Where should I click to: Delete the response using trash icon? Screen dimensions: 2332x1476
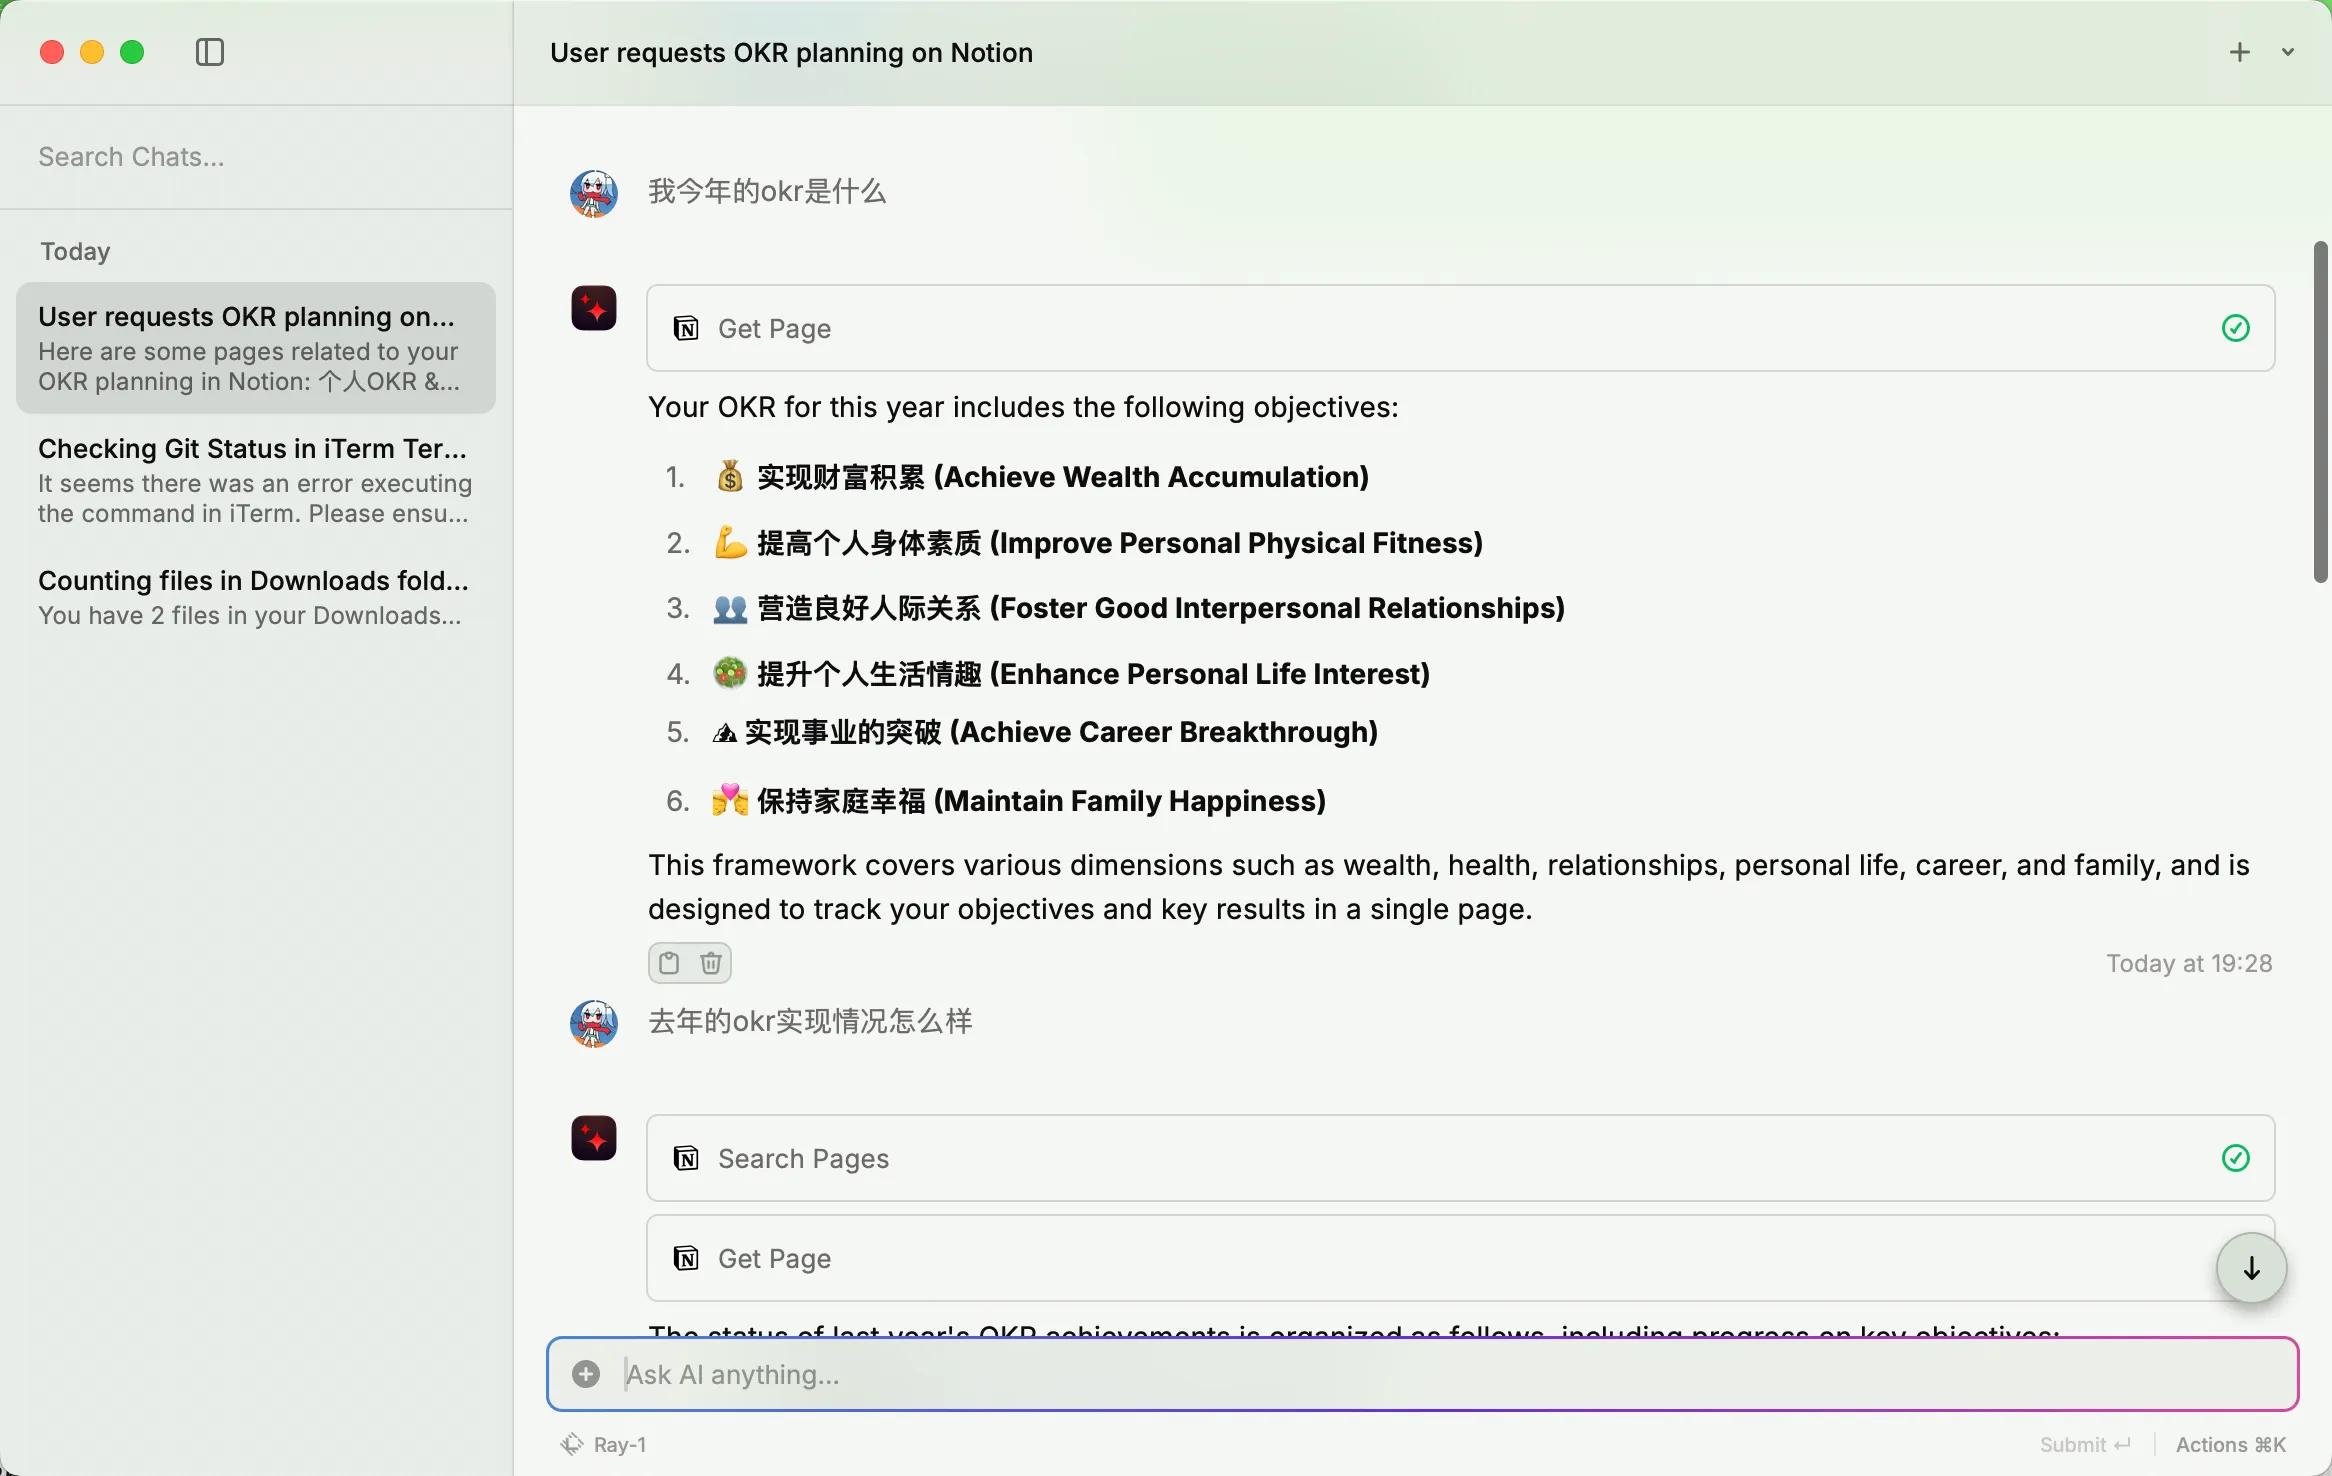(711, 963)
